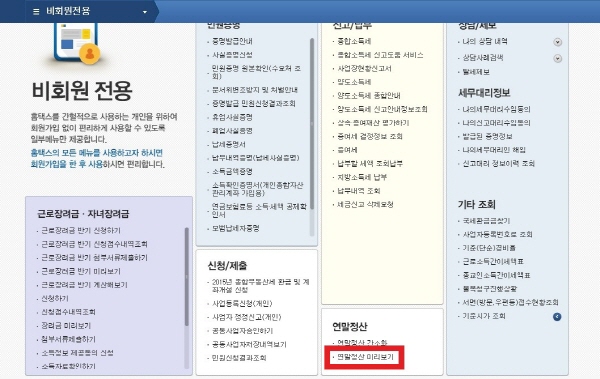Viewport: 600px width, 379px height.
Task: Open 사업등록신청(개인)
Action: [242, 304]
